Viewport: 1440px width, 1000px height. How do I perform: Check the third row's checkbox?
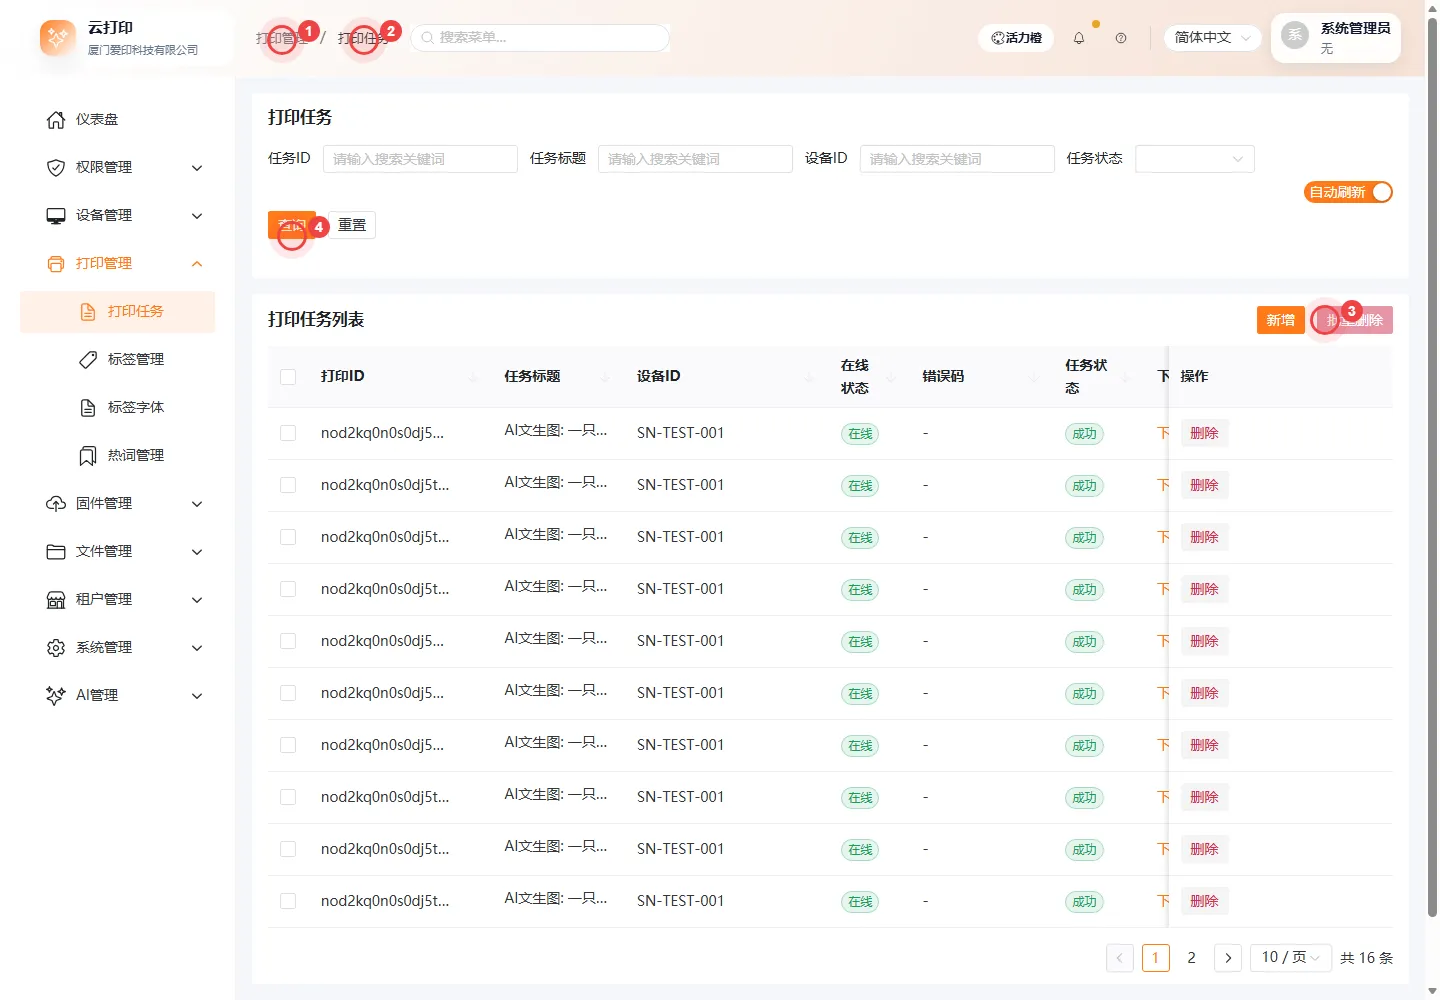tap(288, 537)
